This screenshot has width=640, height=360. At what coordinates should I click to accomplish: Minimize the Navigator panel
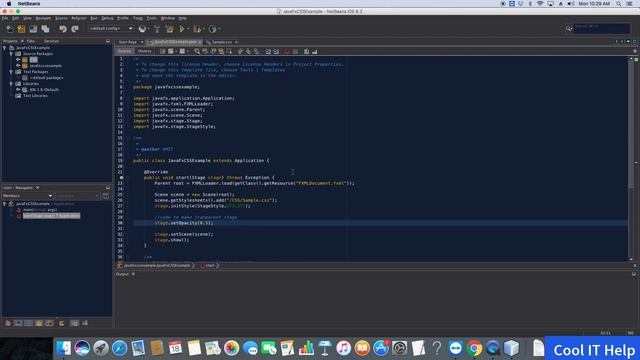(x=108, y=188)
